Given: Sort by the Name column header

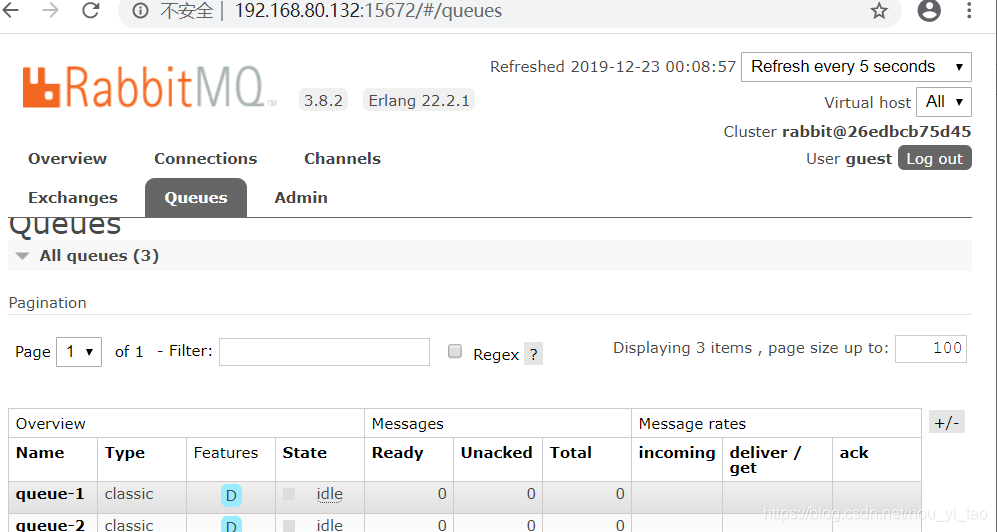Looking at the screenshot, I should tap(40, 453).
